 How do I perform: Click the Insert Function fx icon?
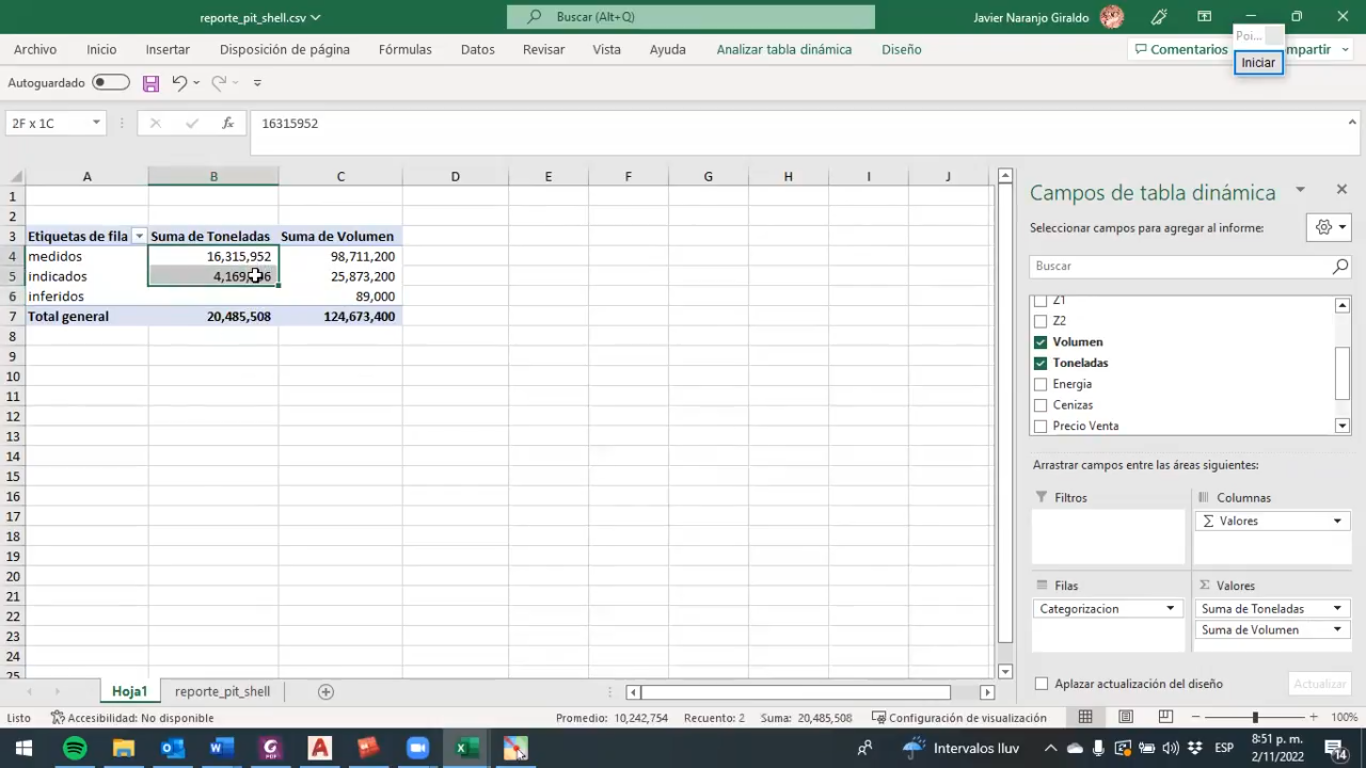point(228,123)
